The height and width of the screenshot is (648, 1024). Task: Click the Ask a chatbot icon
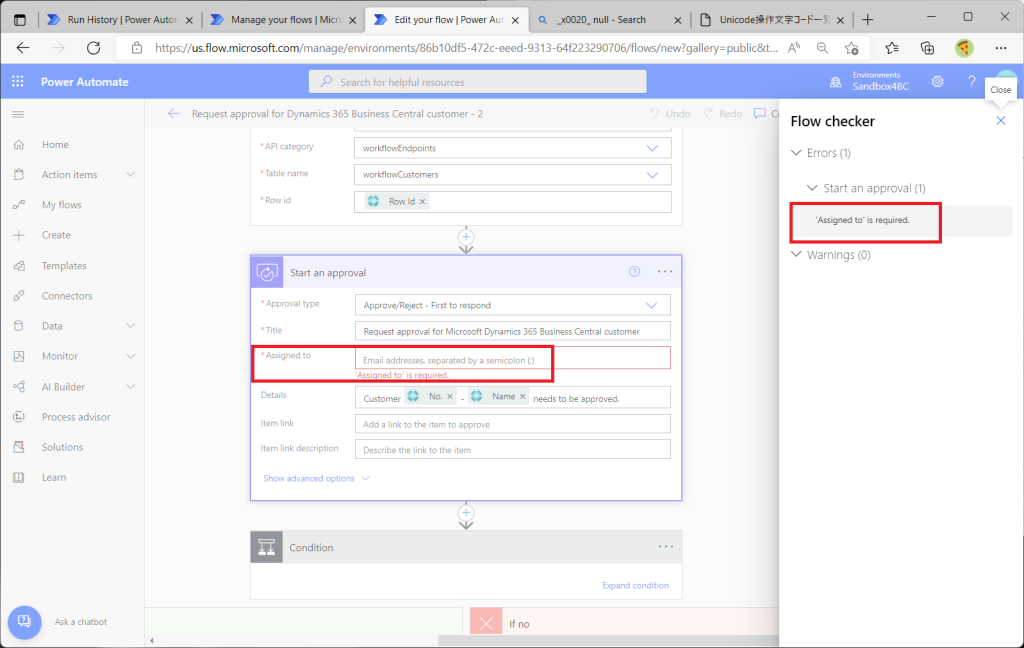(24, 622)
